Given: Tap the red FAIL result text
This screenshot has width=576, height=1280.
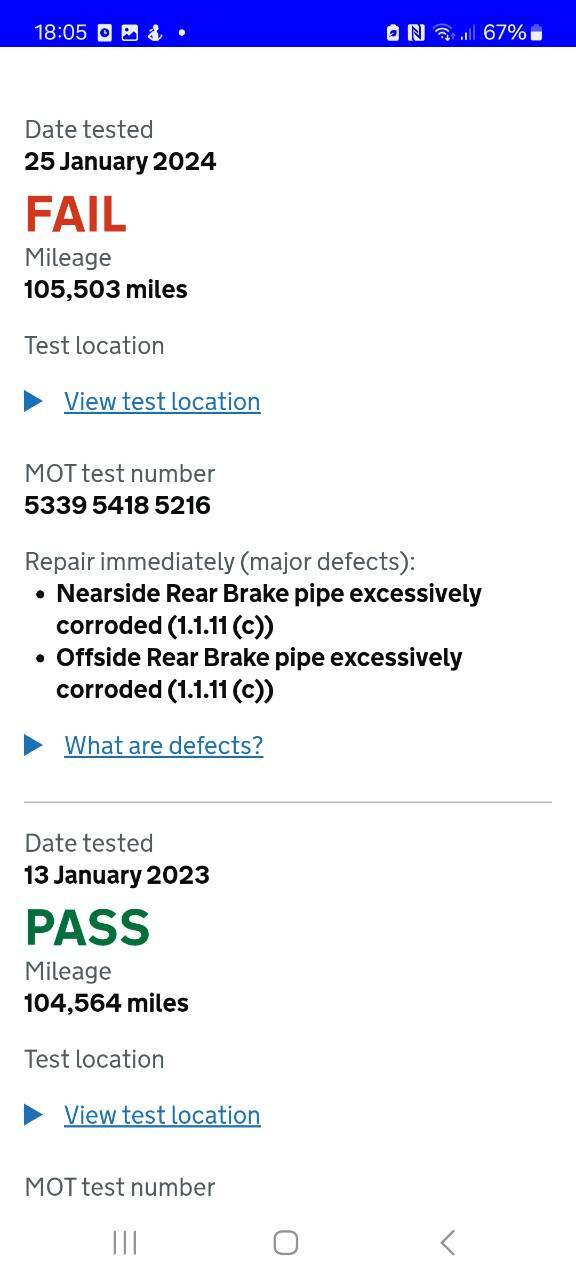Looking at the screenshot, I should coord(76,214).
